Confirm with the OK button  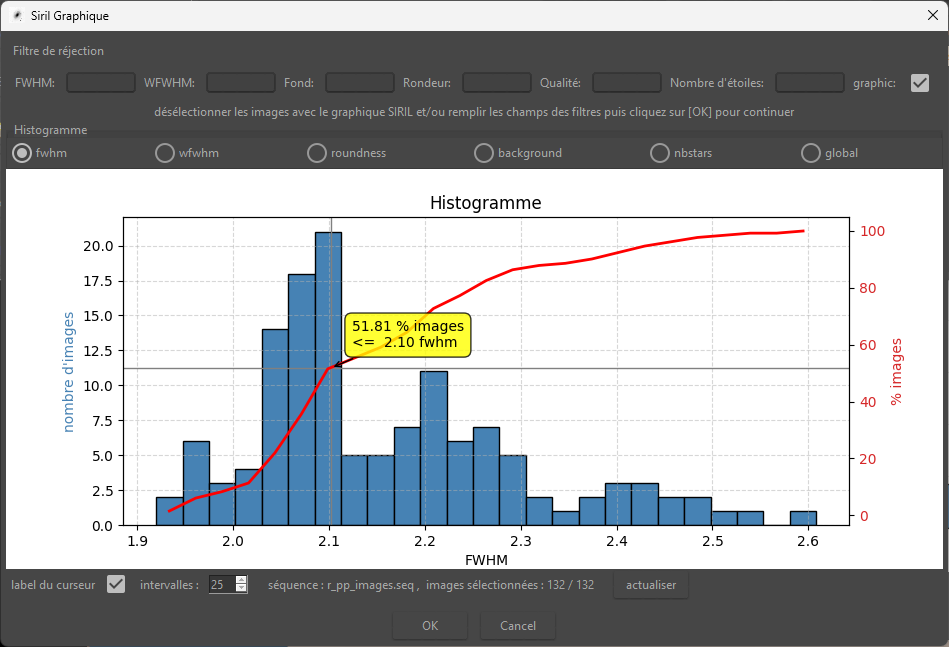[430, 626]
